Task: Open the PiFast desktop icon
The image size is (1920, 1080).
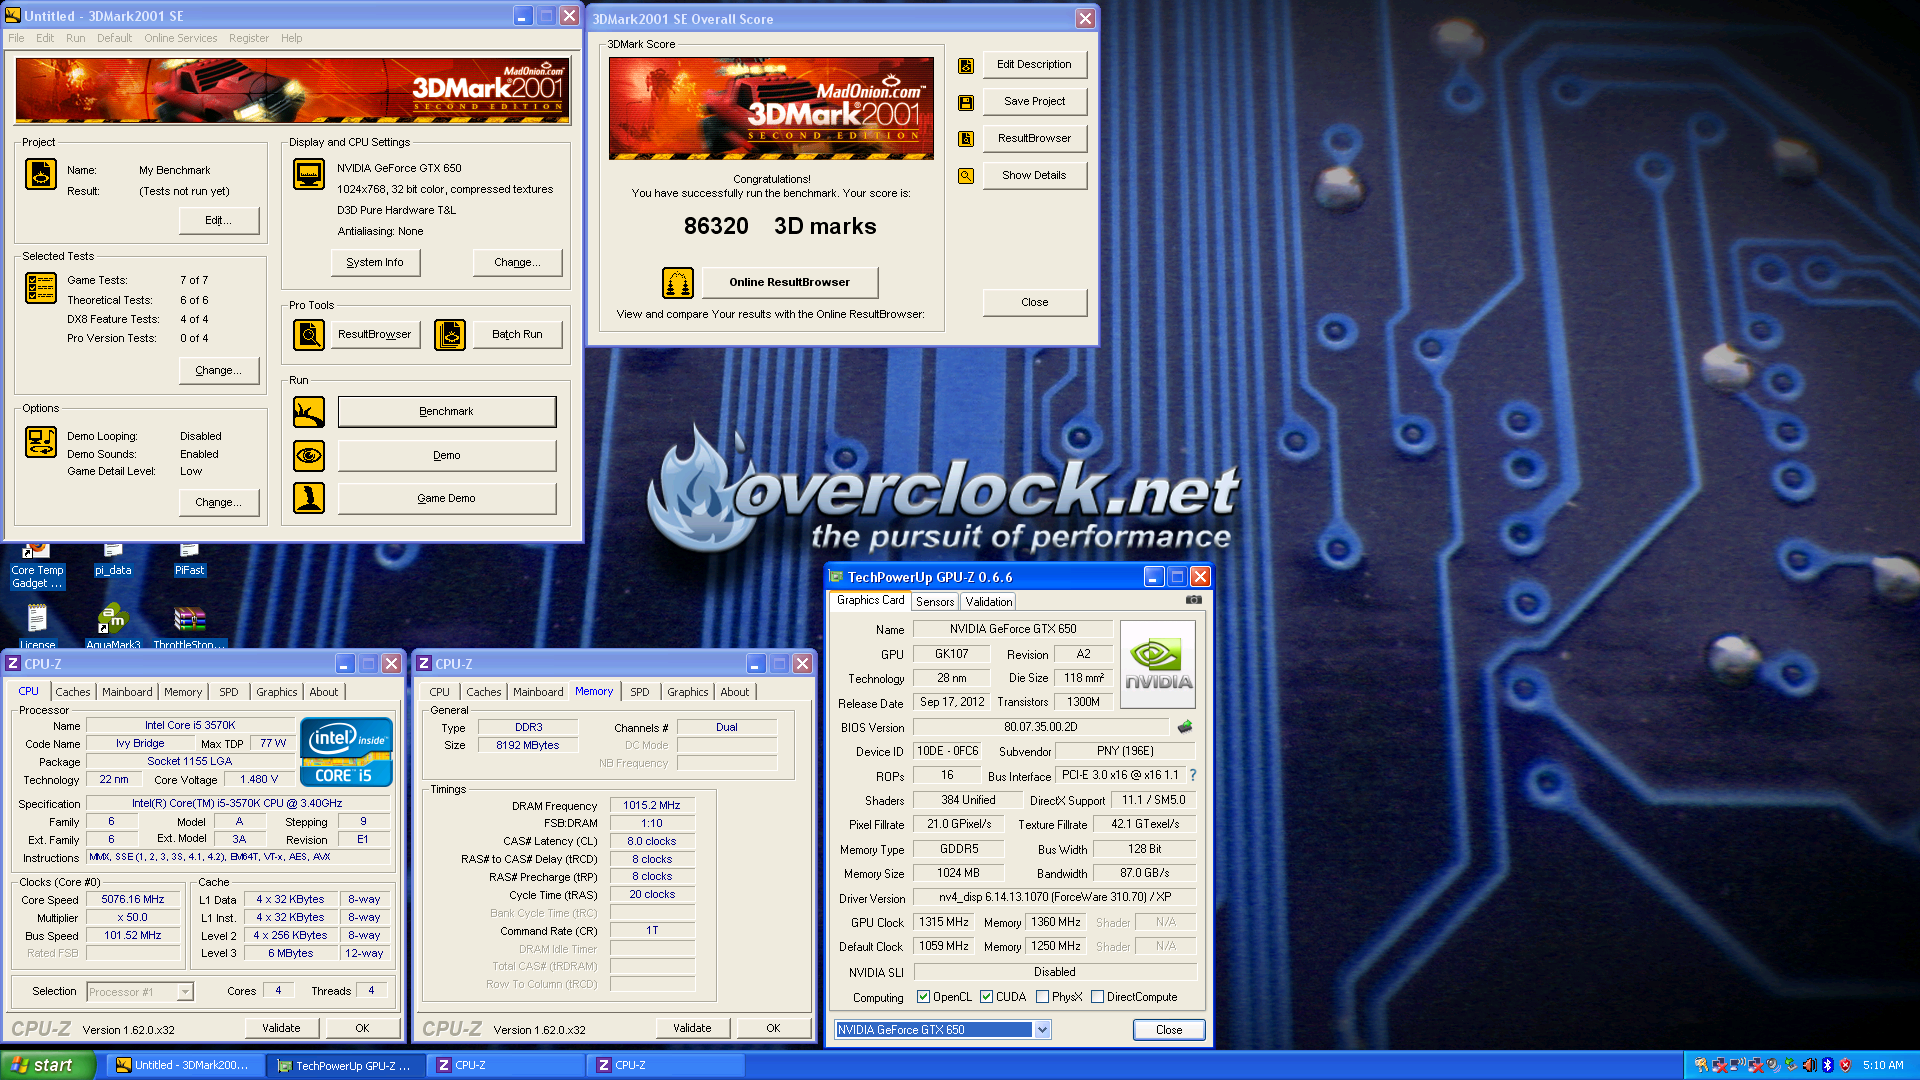Action: coord(189,560)
